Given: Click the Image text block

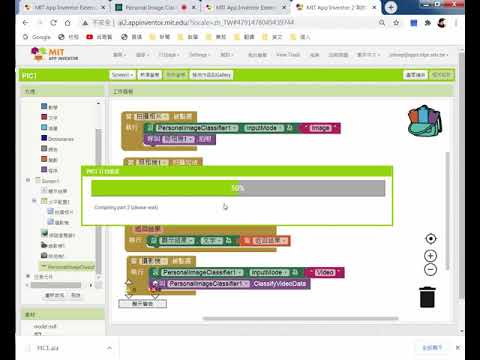Looking at the screenshot, I should [320, 128].
